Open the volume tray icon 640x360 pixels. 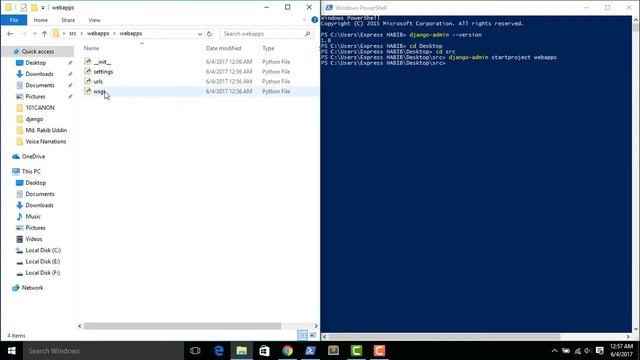pos(588,351)
